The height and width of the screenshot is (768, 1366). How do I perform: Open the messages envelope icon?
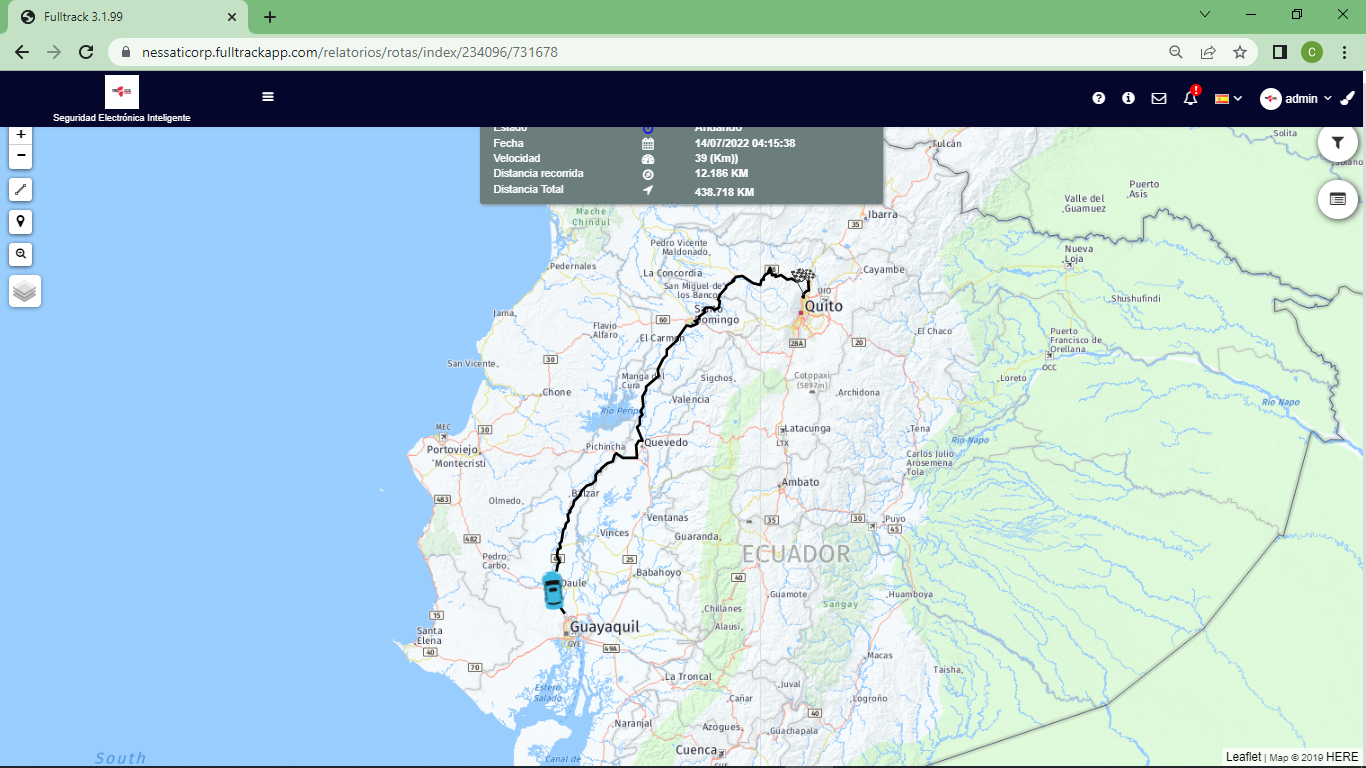tap(1159, 98)
